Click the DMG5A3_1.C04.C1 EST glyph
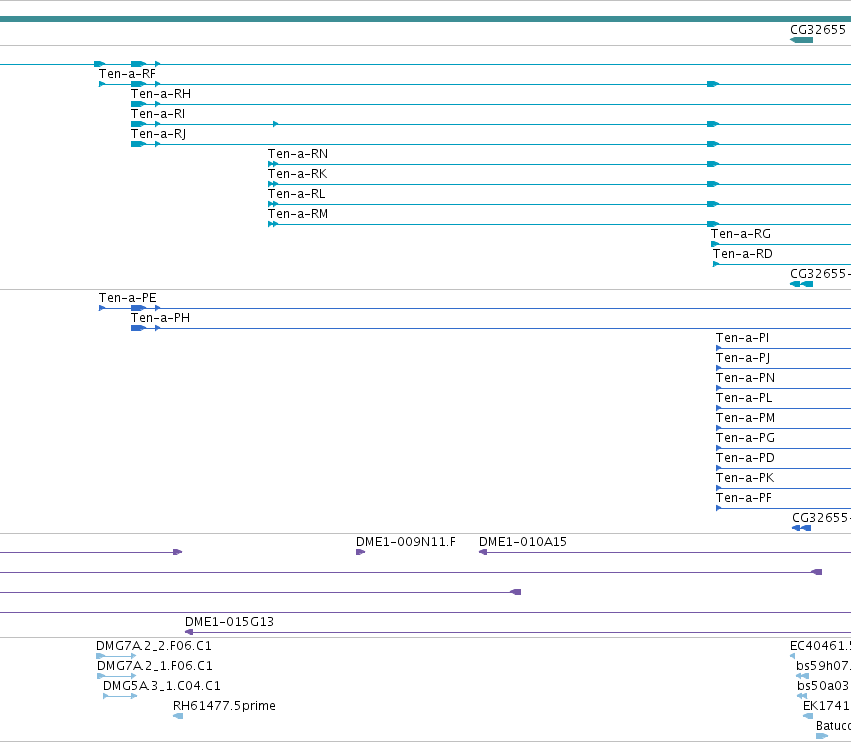The width and height of the screenshot is (851, 742). click(x=120, y=696)
